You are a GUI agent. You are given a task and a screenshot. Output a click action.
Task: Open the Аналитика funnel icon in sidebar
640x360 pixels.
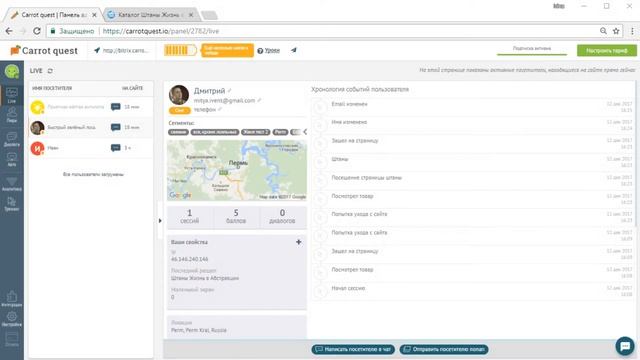click(12, 184)
